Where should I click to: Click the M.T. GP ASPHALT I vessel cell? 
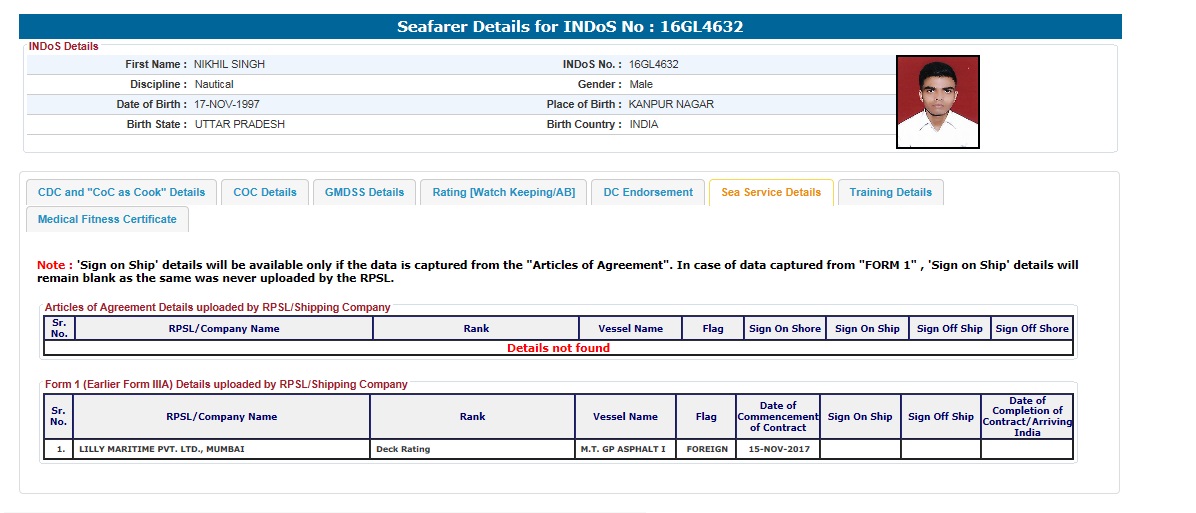(x=622, y=449)
